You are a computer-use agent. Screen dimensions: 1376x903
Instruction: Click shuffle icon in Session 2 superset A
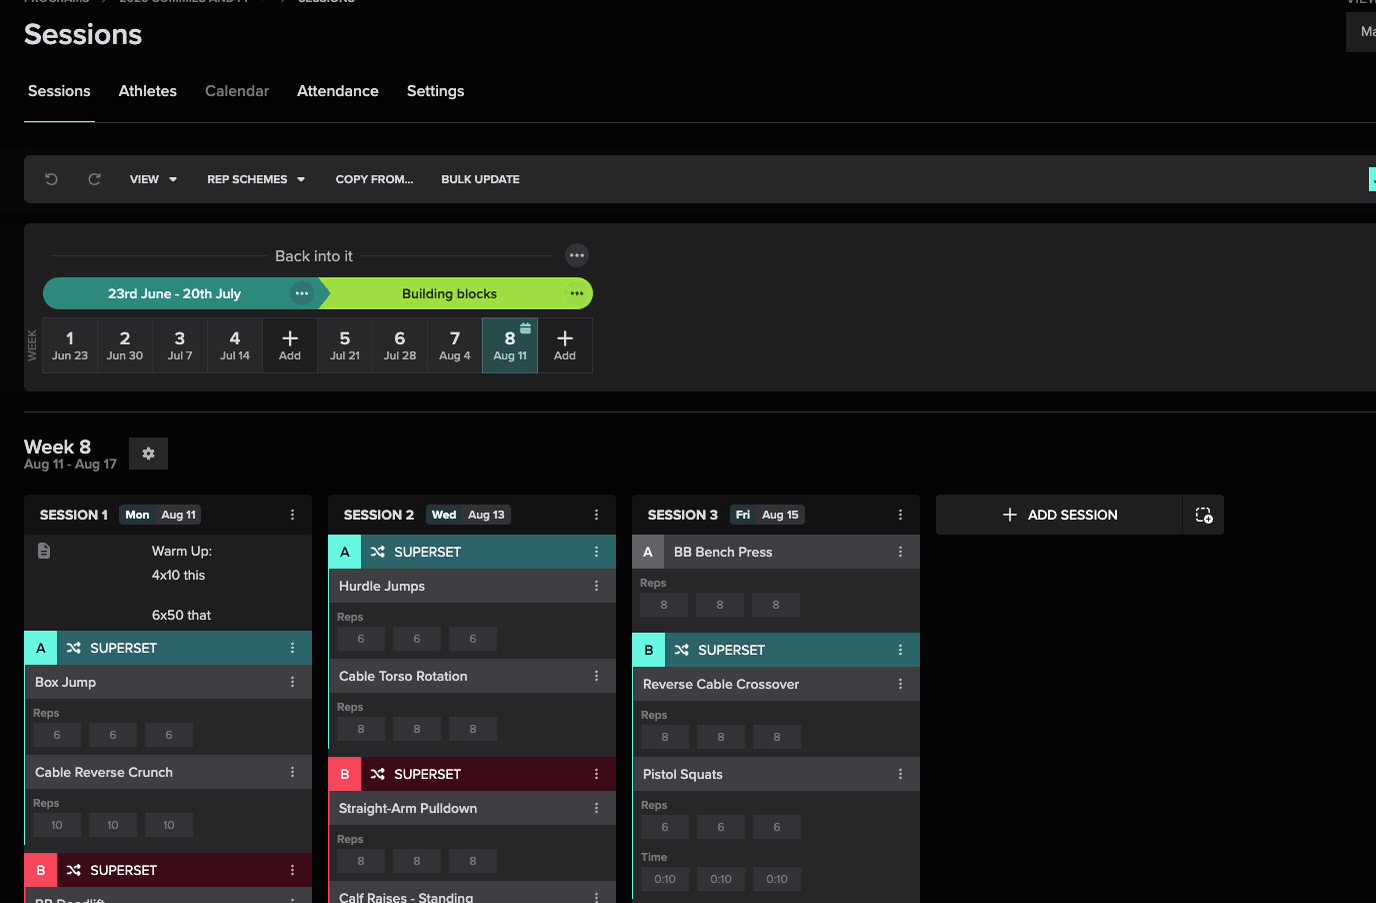(378, 552)
